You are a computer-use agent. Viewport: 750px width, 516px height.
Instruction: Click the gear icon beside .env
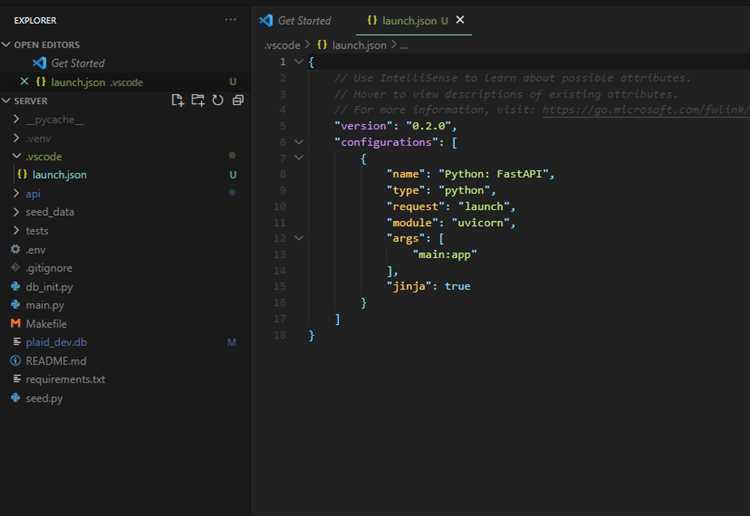point(15,250)
